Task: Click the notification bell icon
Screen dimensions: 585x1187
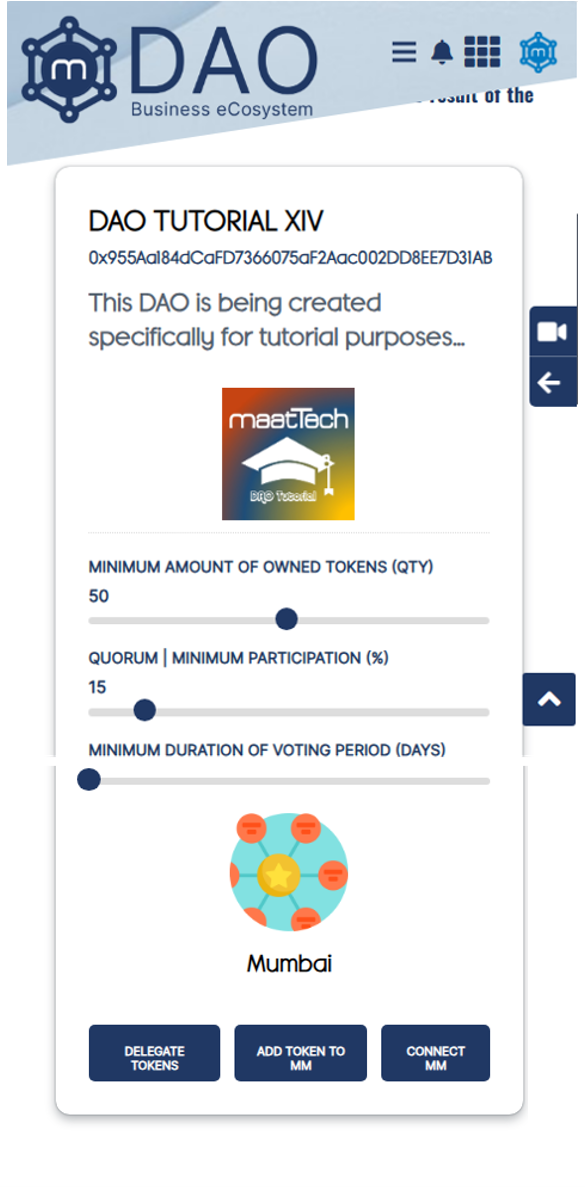Action: (x=442, y=52)
